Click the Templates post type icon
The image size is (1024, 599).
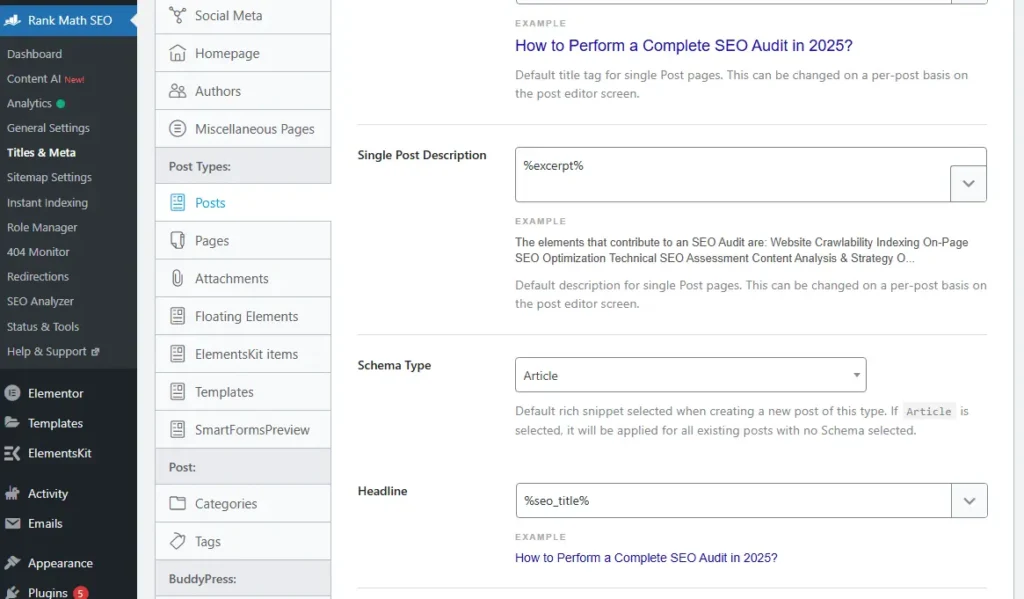(x=178, y=392)
